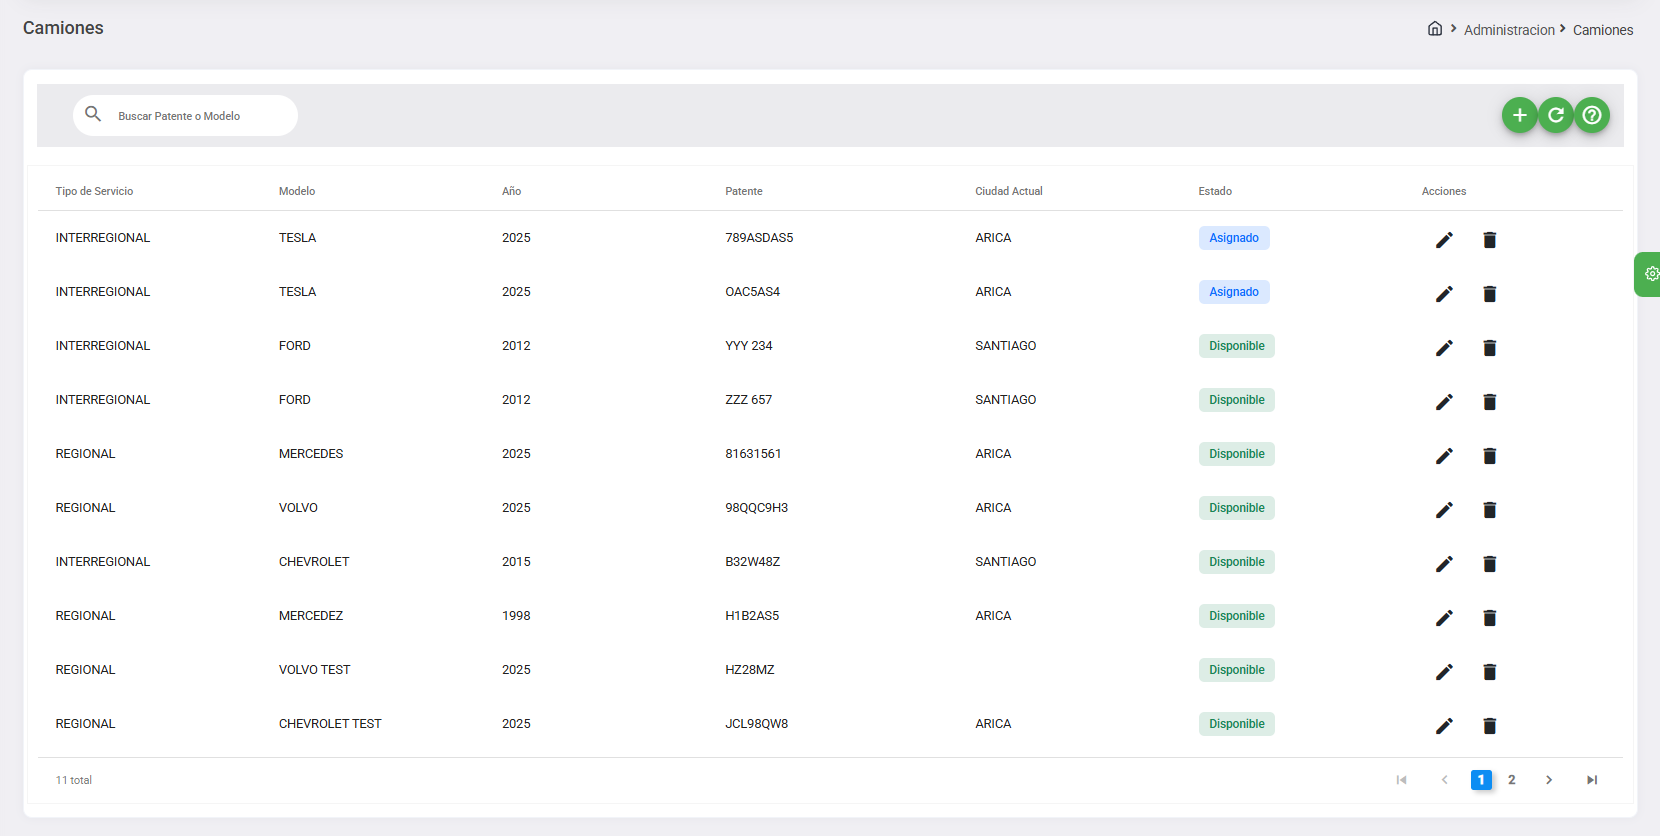
Task: Go to page 2 of results
Action: pos(1511,780)
